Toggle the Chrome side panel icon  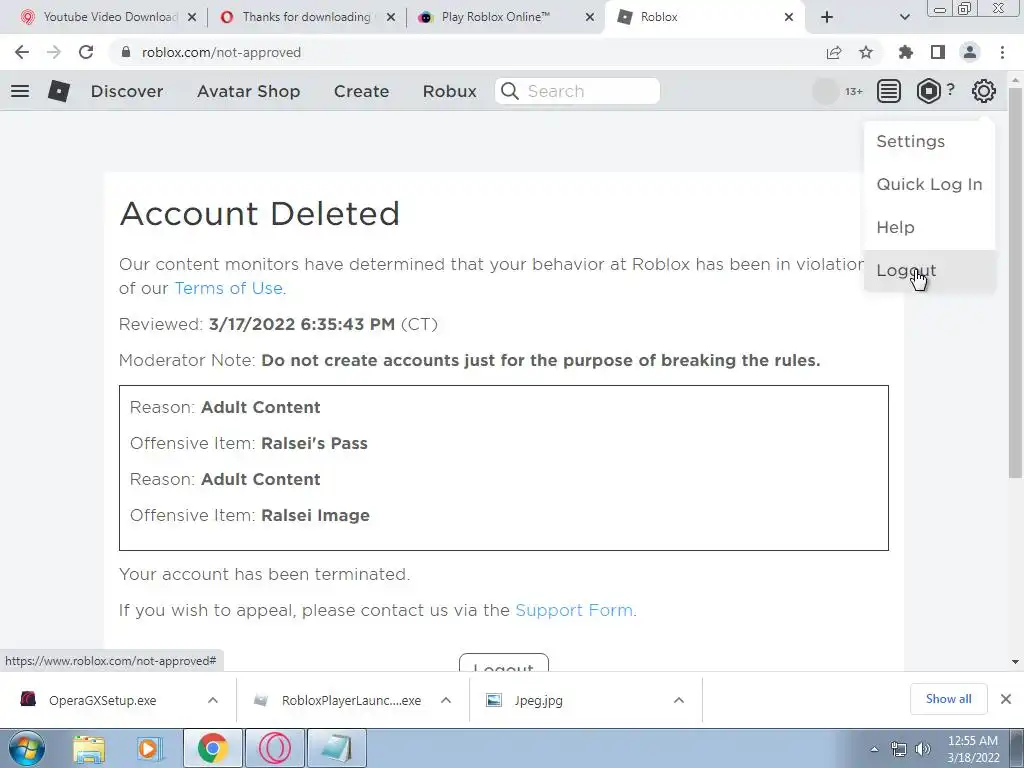pyautogui.click(x=938, y=52)
